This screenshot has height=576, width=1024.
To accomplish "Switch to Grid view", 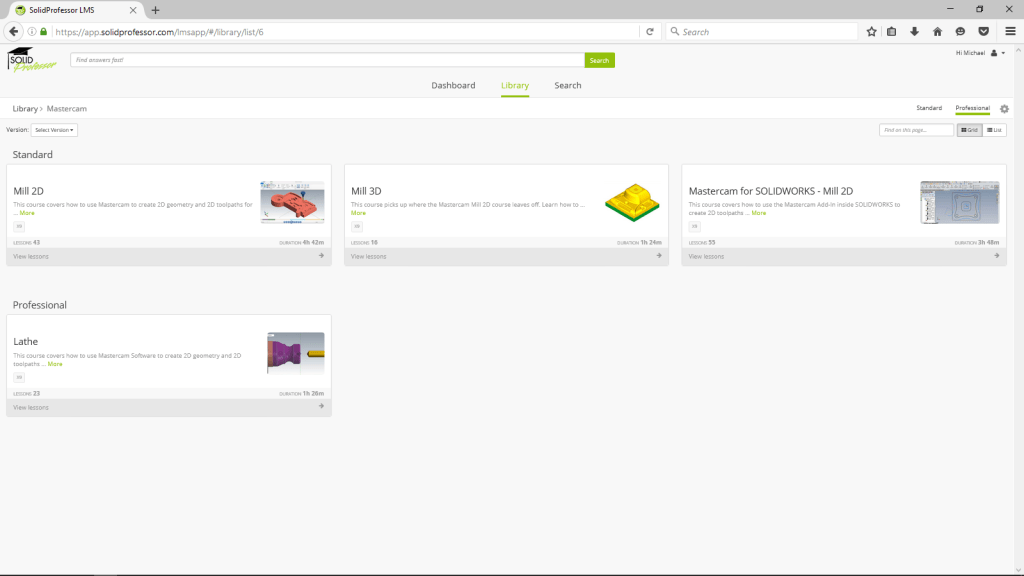I will 969,130.
